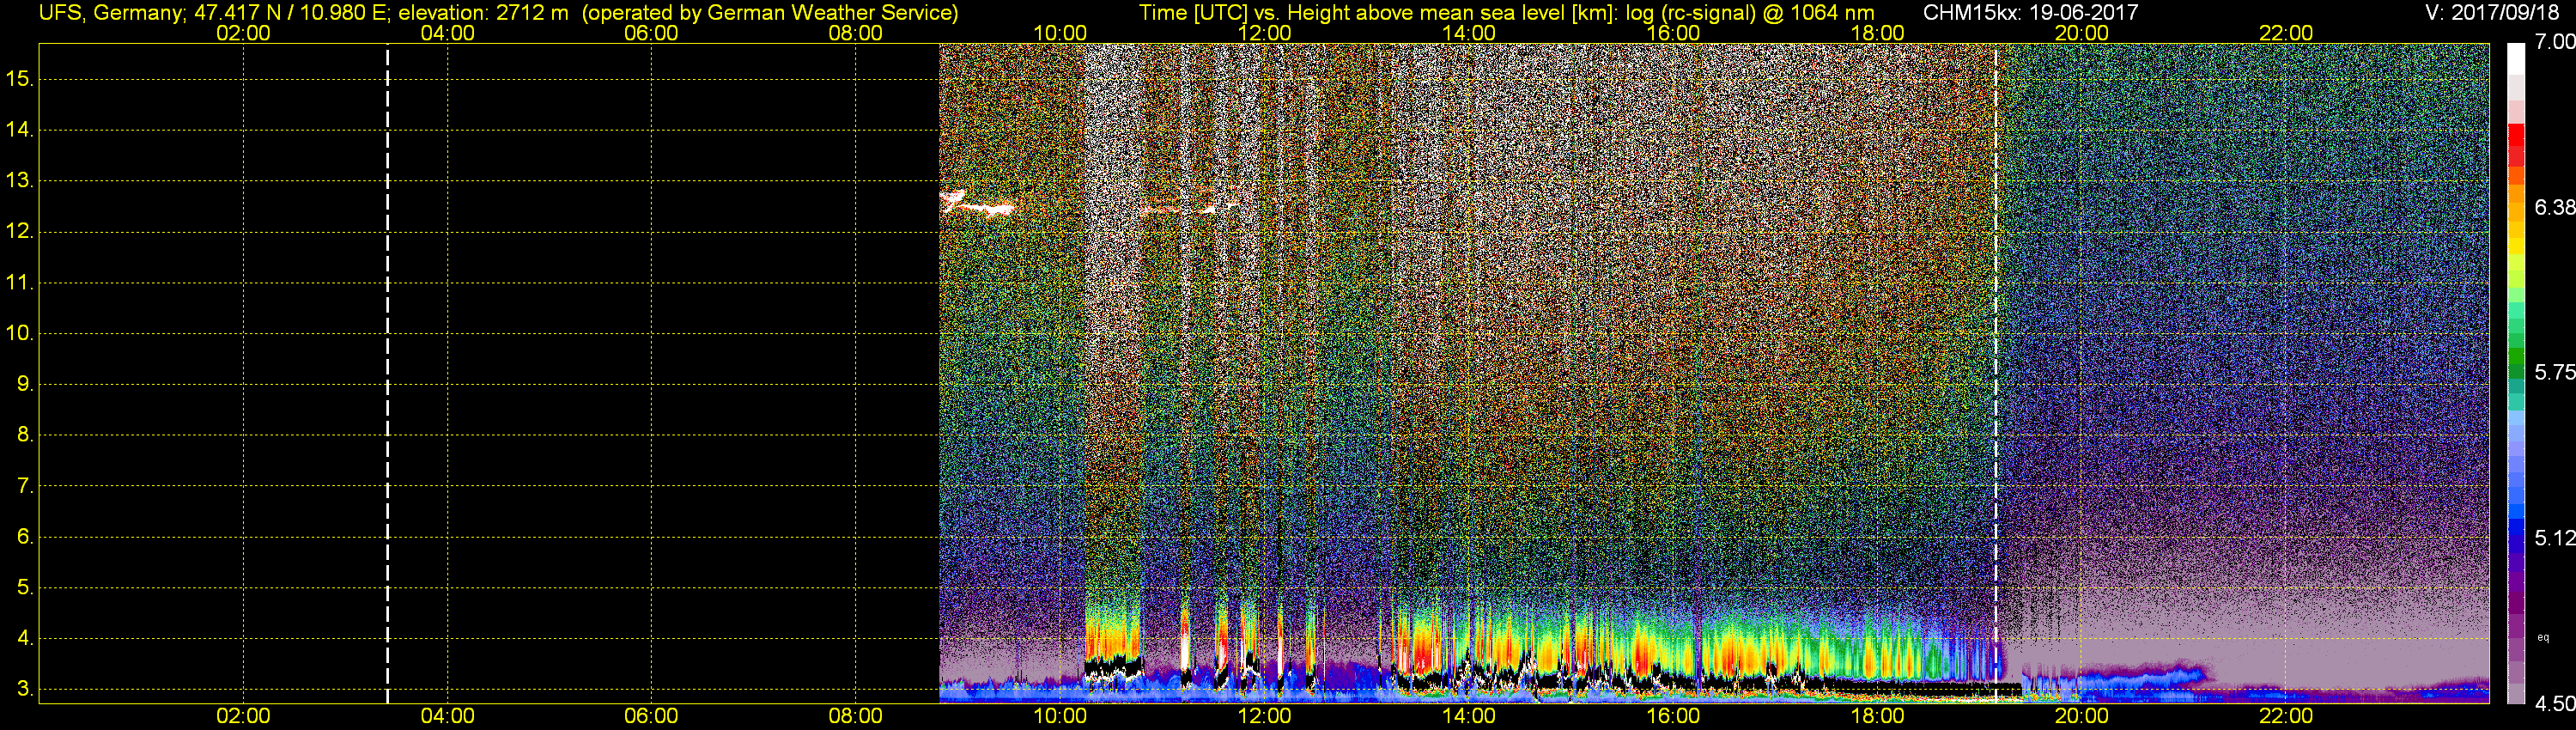Click the colorbar value 6.38

[2554, 207]
